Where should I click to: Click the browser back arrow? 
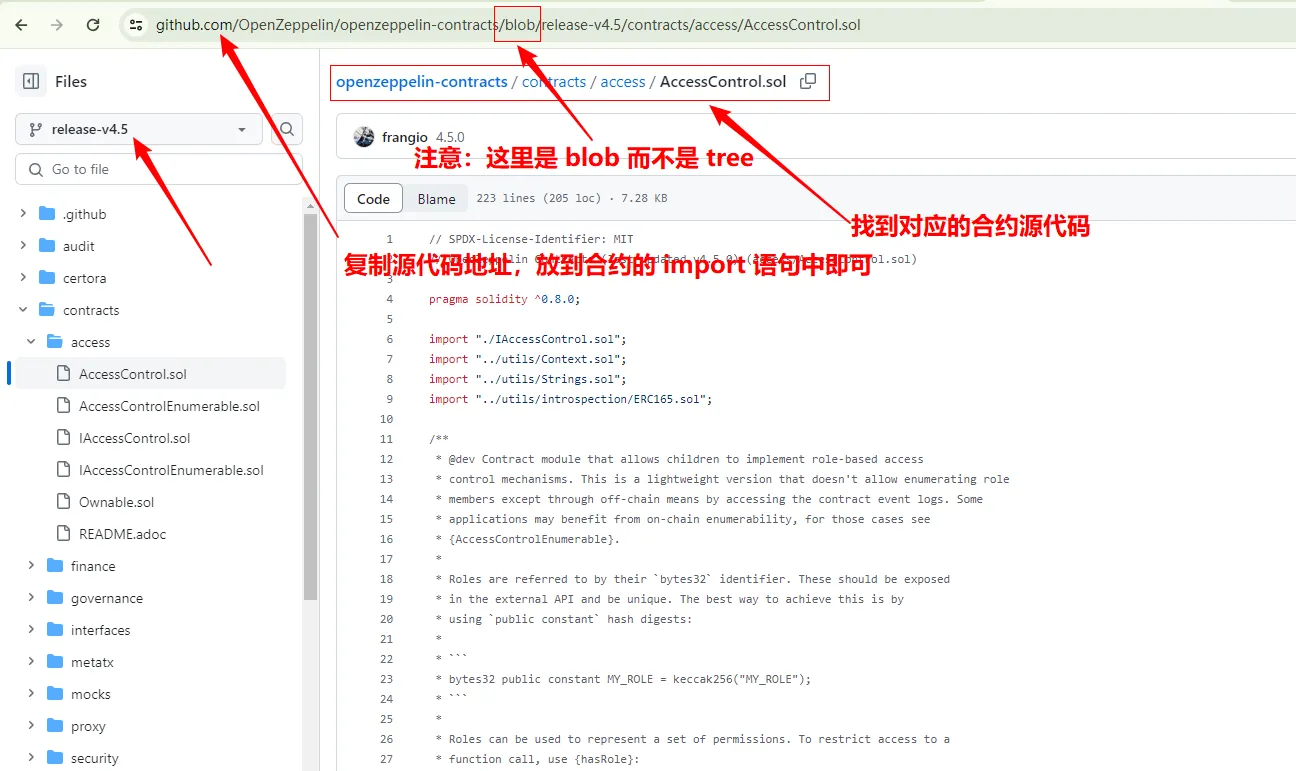pos(21,25)
